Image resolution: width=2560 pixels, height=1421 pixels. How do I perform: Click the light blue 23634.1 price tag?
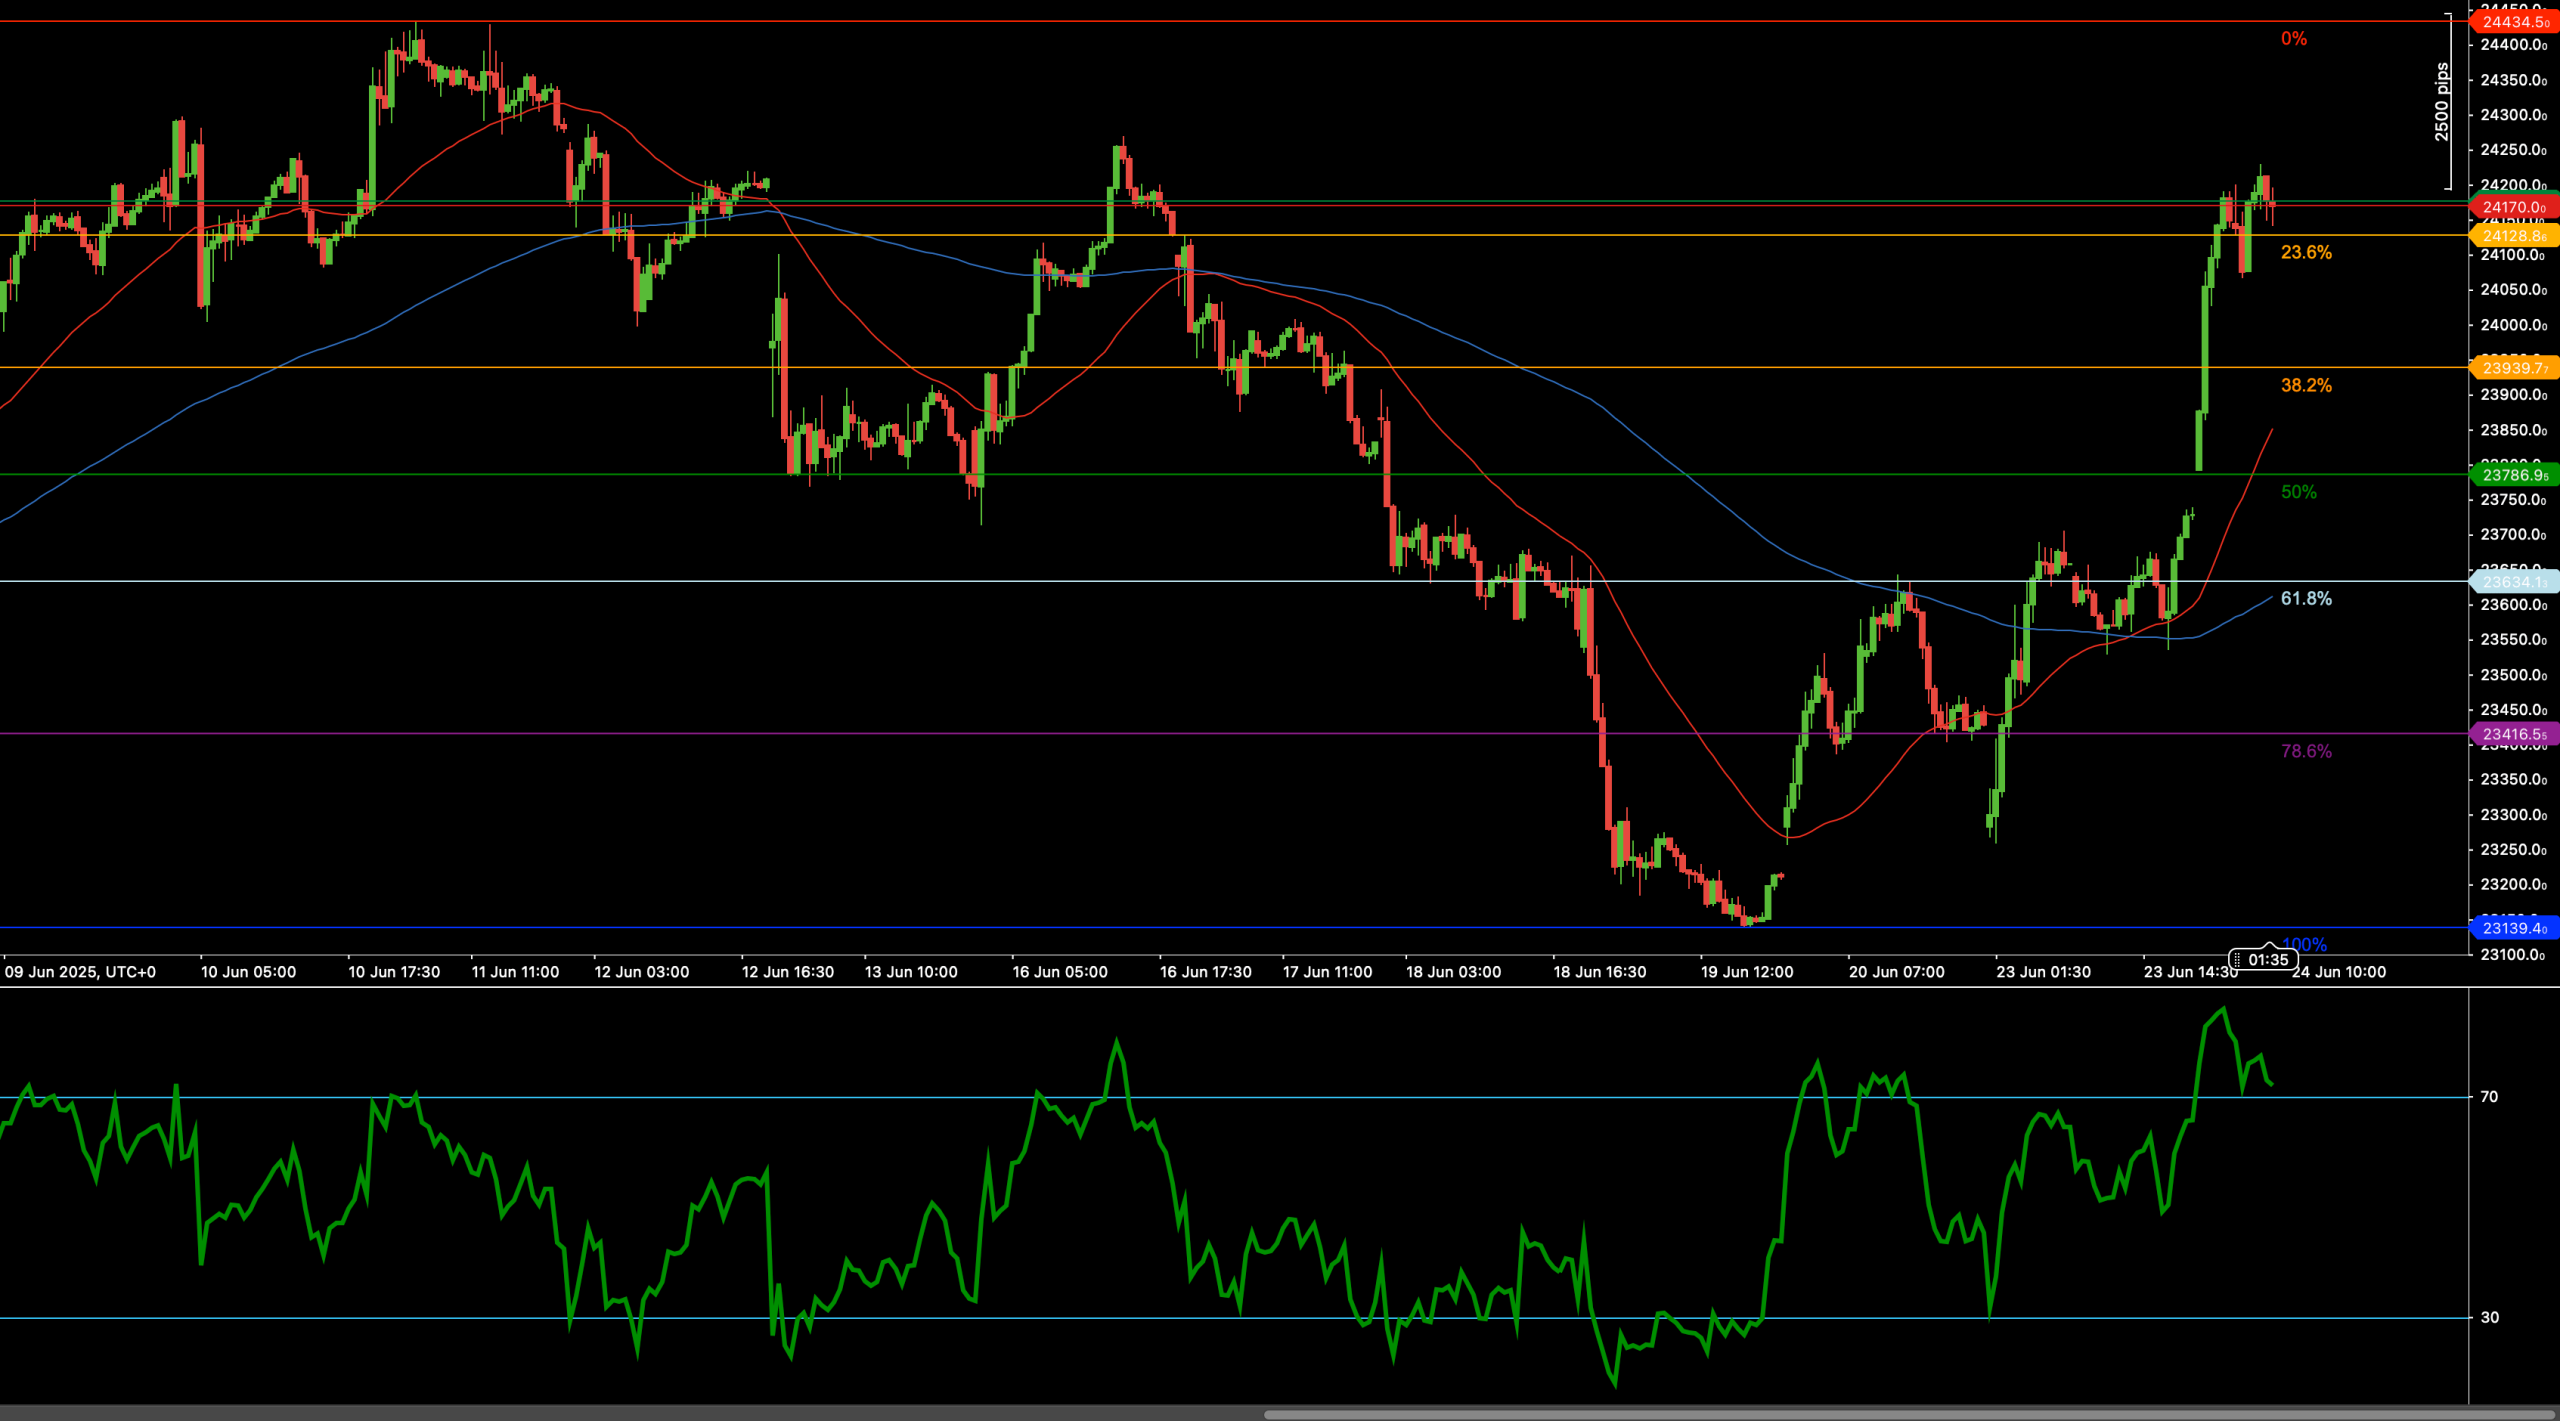click(2514, 582)
